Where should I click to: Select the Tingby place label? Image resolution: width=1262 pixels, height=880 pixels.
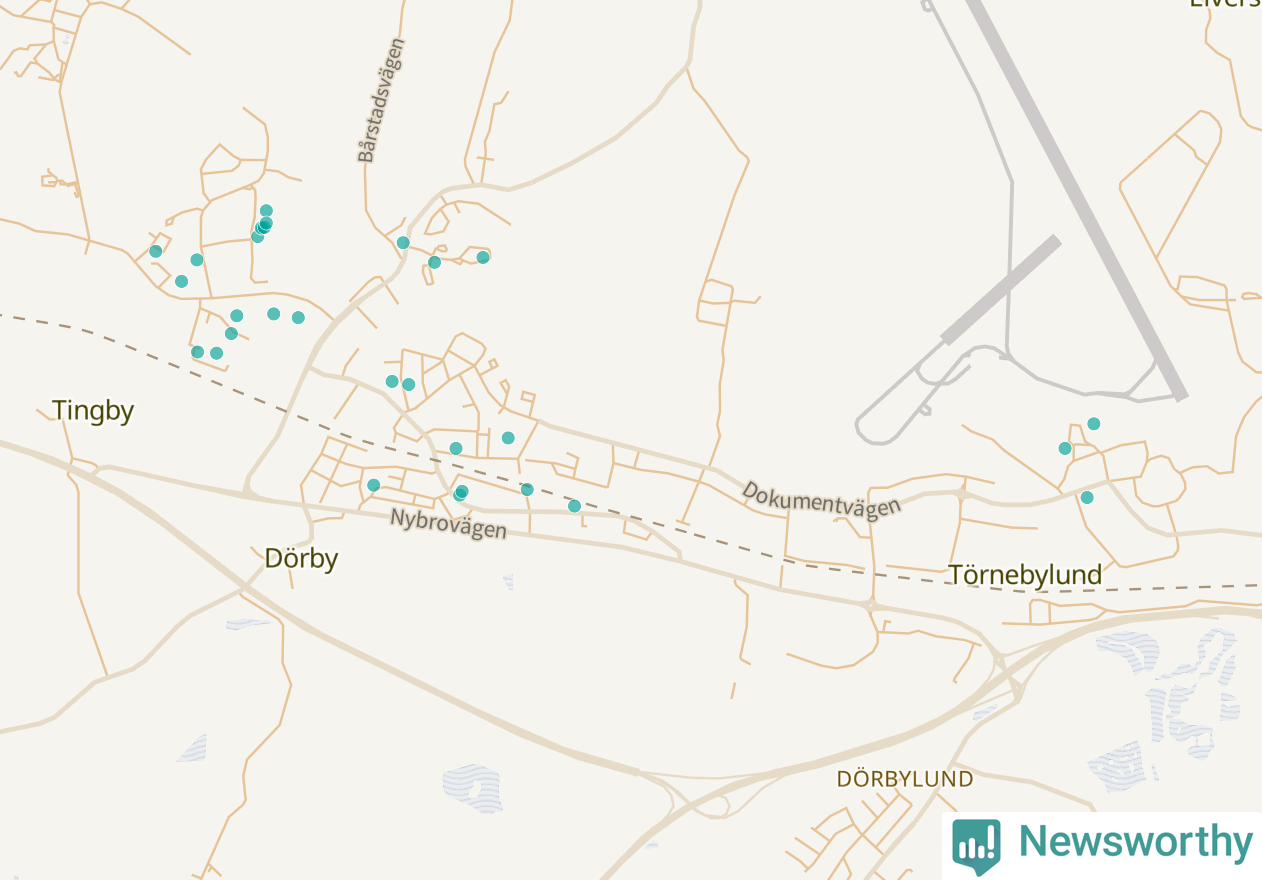pyautogui.click(x=93, y=411)
